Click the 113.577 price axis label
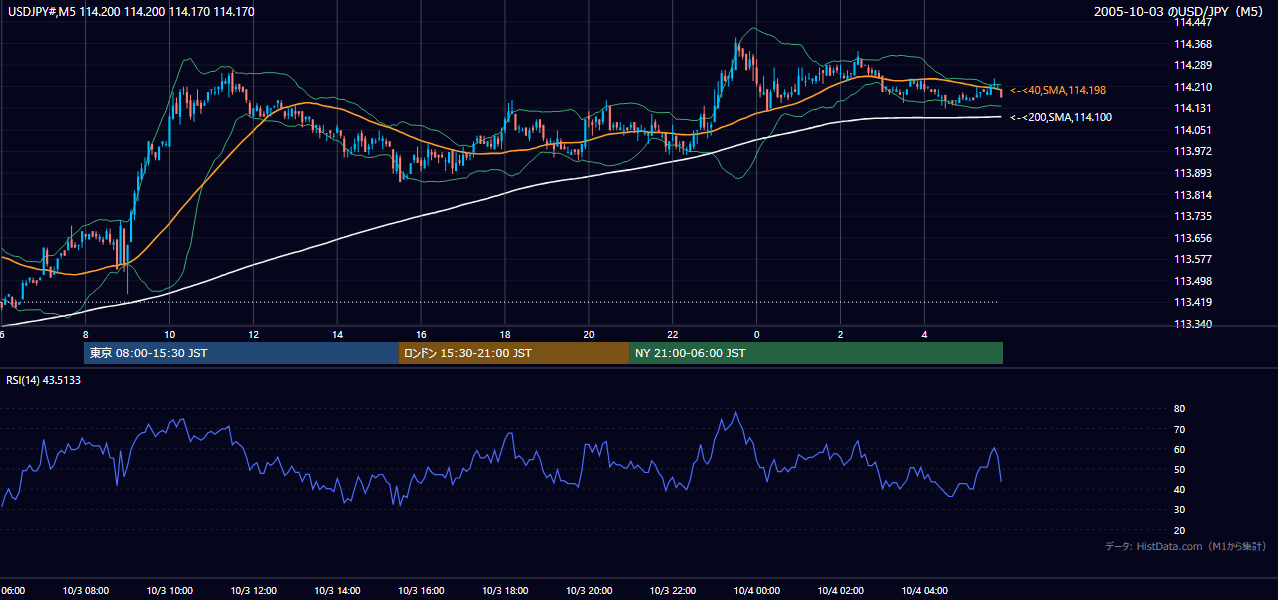 [x=1192, y=259]
